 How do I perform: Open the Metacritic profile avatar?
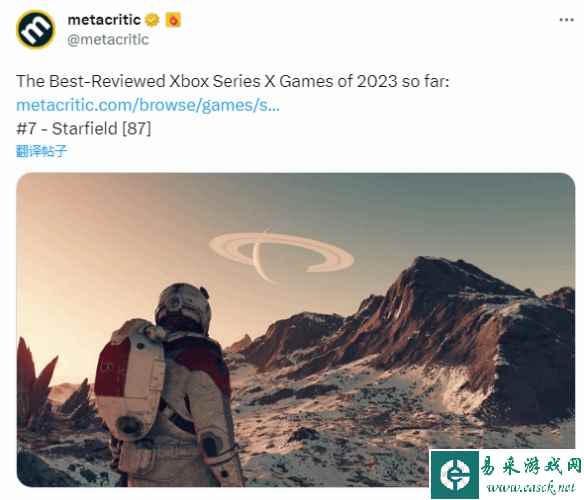pyautogui.click(x=36, y=29)
